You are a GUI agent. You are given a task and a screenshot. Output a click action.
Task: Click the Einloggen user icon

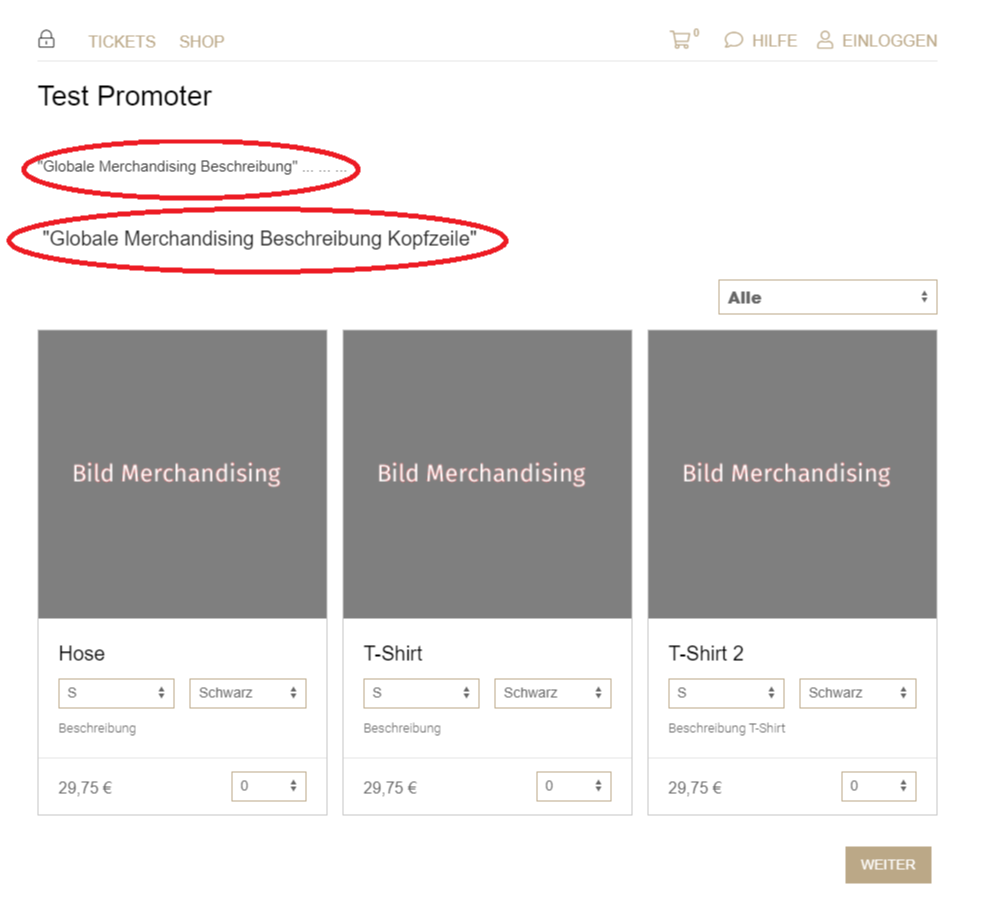[x=825, y=40]
